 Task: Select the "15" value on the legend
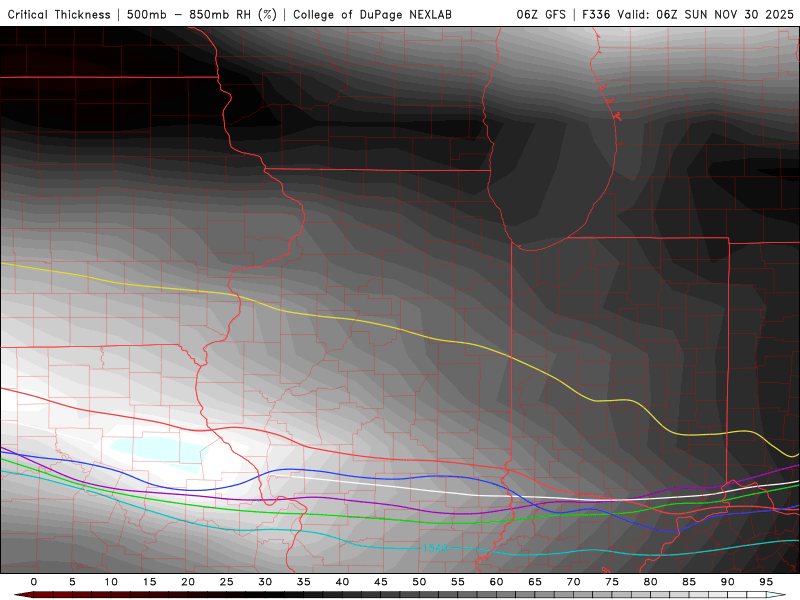coord(149,582)
